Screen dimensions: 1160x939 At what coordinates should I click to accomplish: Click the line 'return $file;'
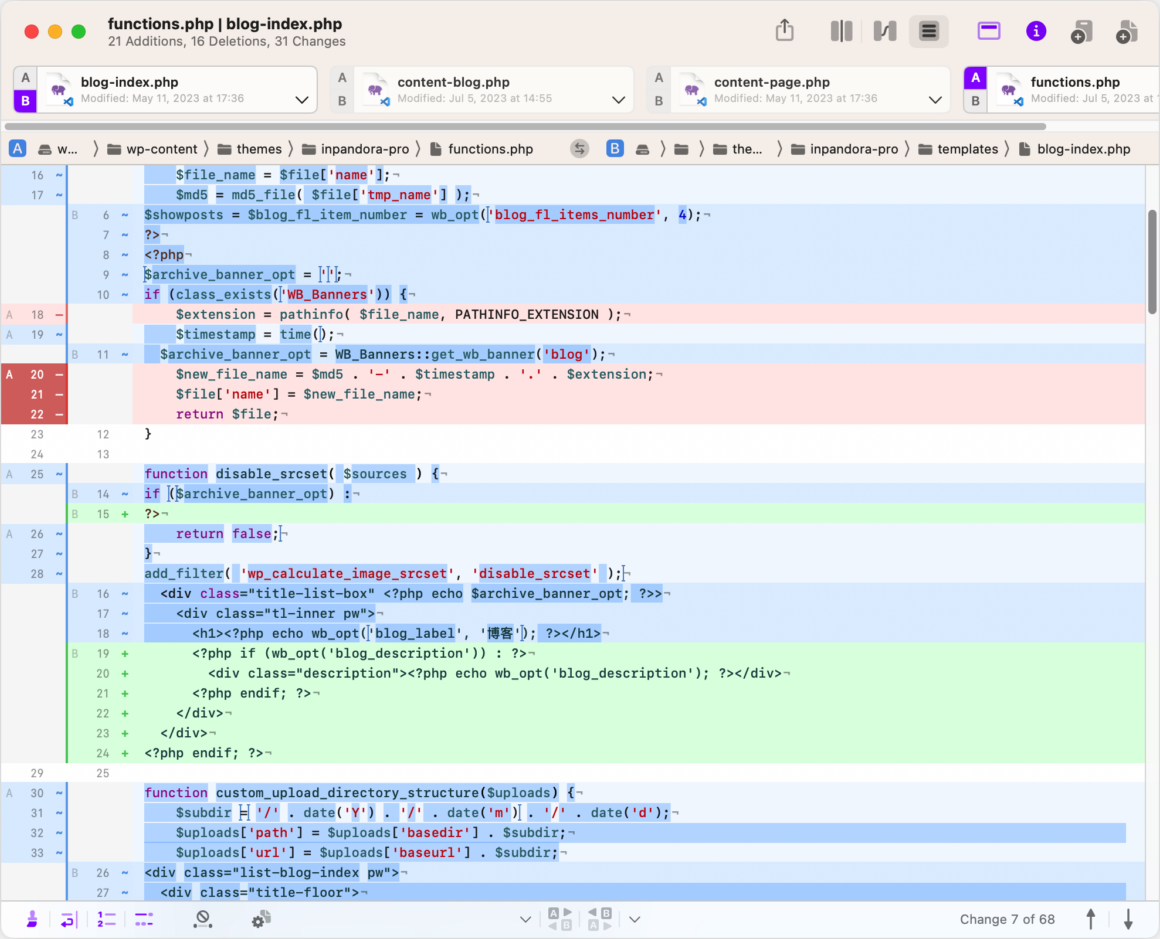(x=227, y=414)
